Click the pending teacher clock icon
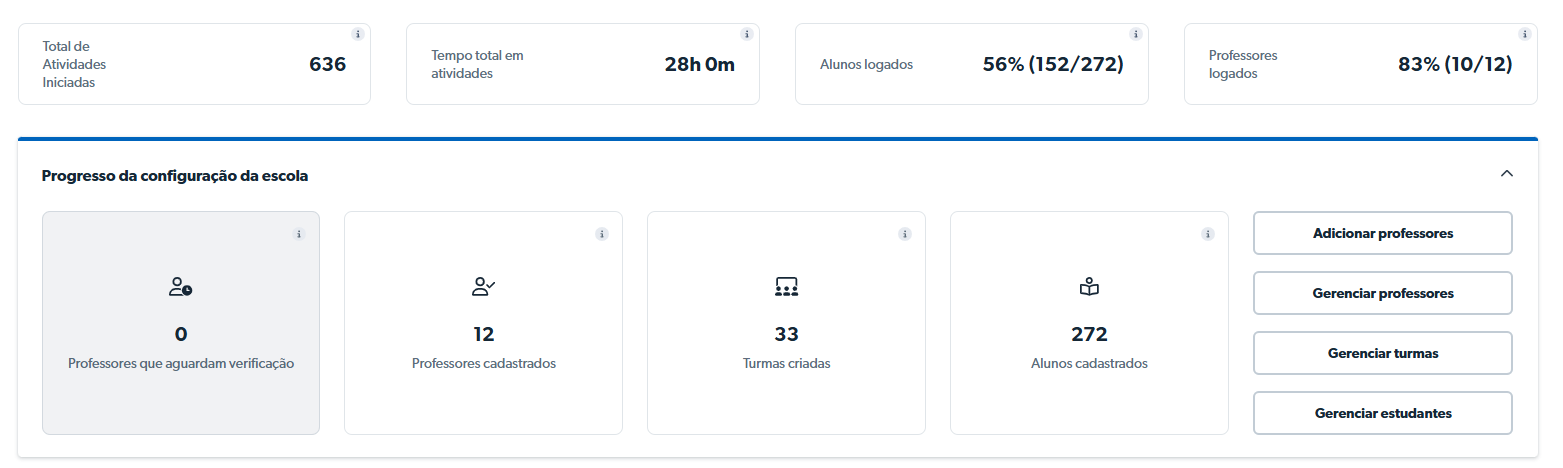Image resolution: width=1563 pixels, height=468 pixels. [x=180, y=288]
